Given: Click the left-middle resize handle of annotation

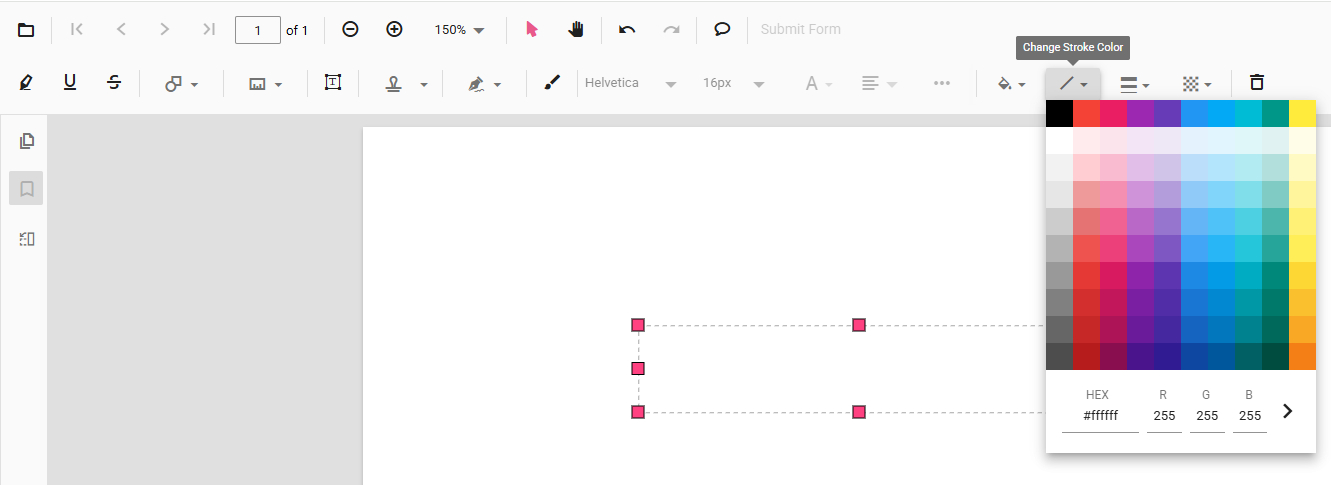Looking at the screenshot, I should click(x=638, y=368).
